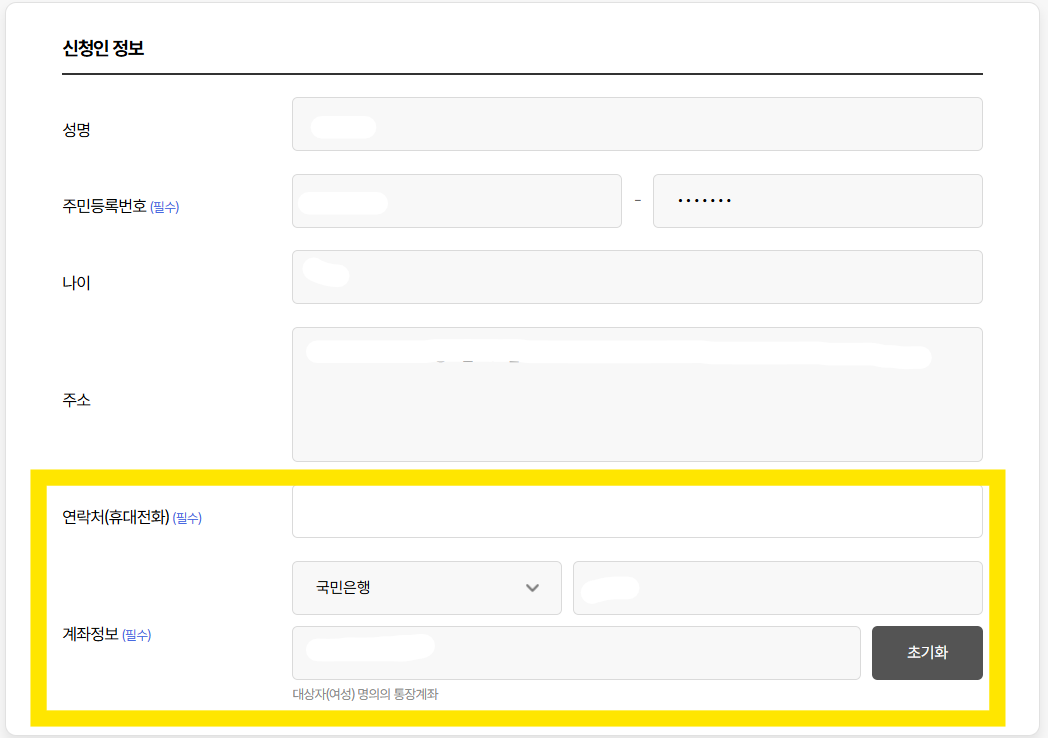Viewport: 1048px width, 738px height.
Task: Click the masked 주민등록번호 second field
Action: [x=817, y=201]
